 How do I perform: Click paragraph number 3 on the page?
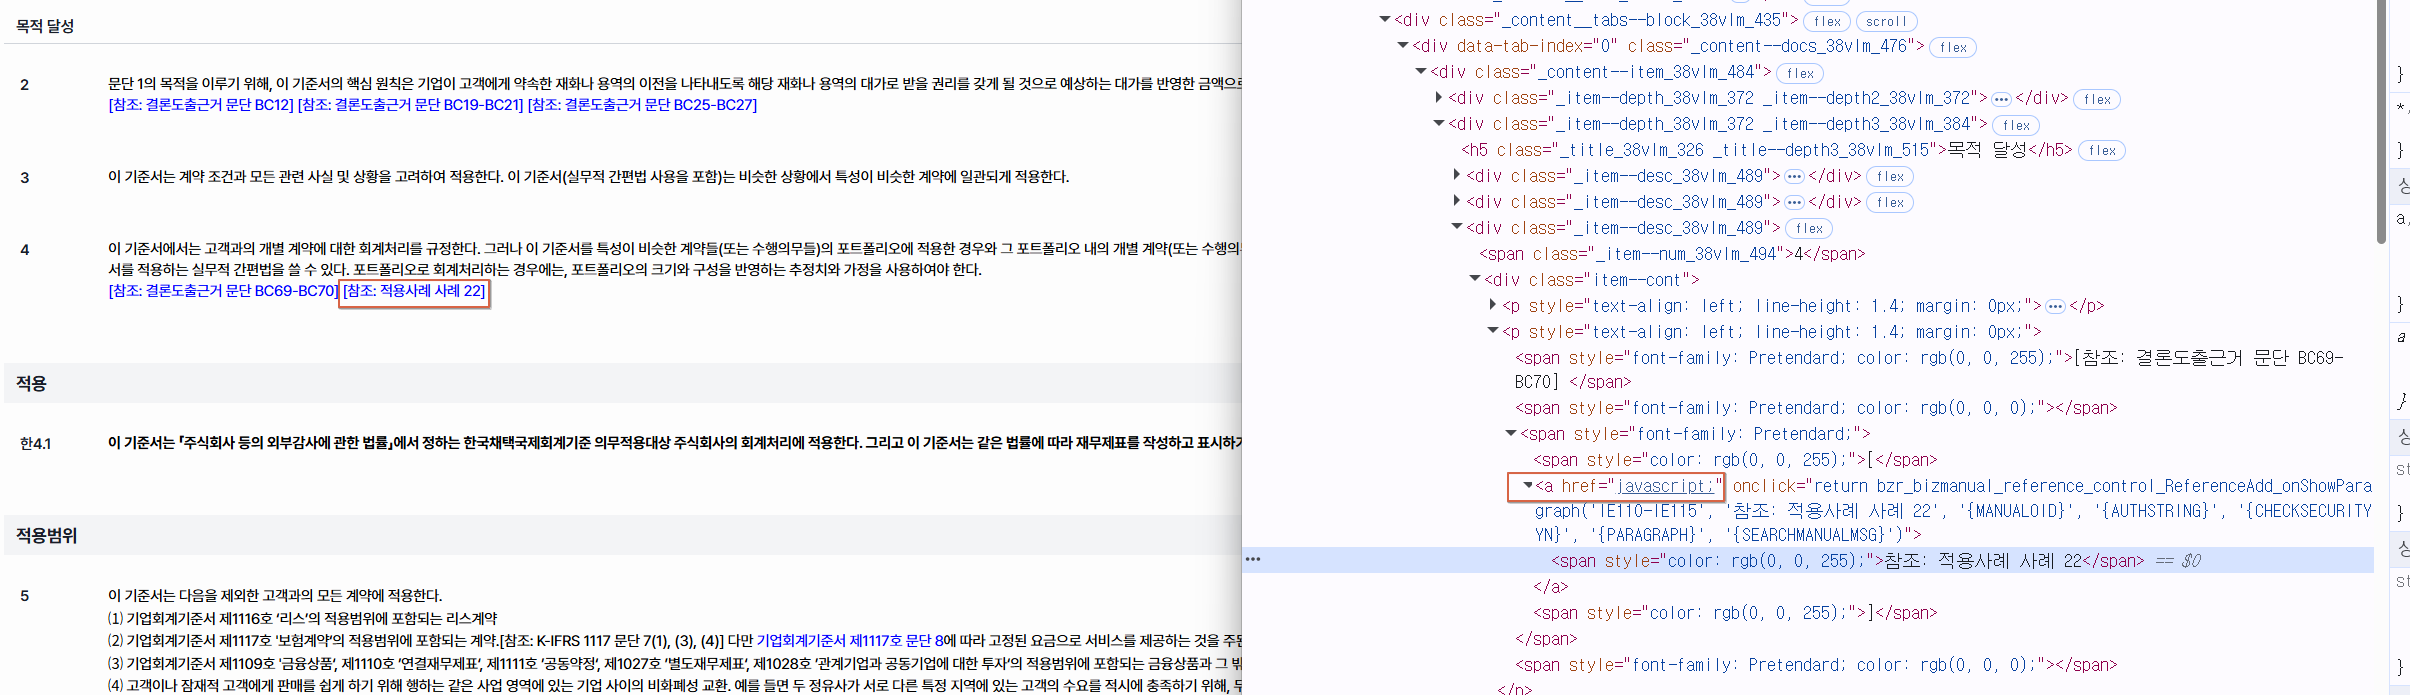point(25,178)
